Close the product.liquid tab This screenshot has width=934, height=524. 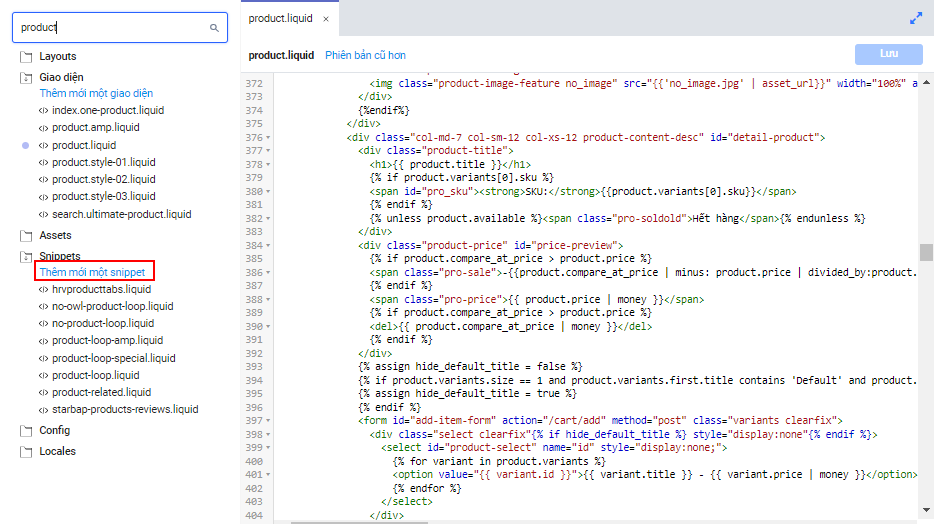click(326, 19)
